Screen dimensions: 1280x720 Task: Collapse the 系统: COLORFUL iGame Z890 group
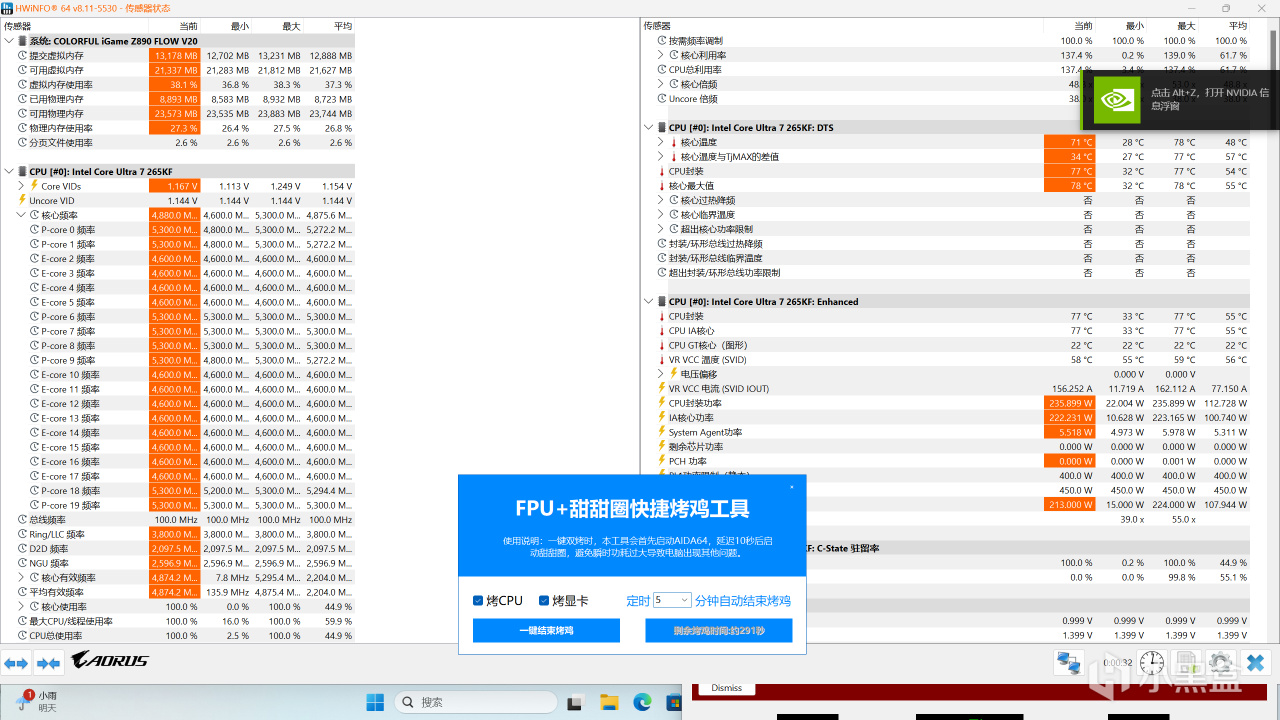click(x=9, y=41)
